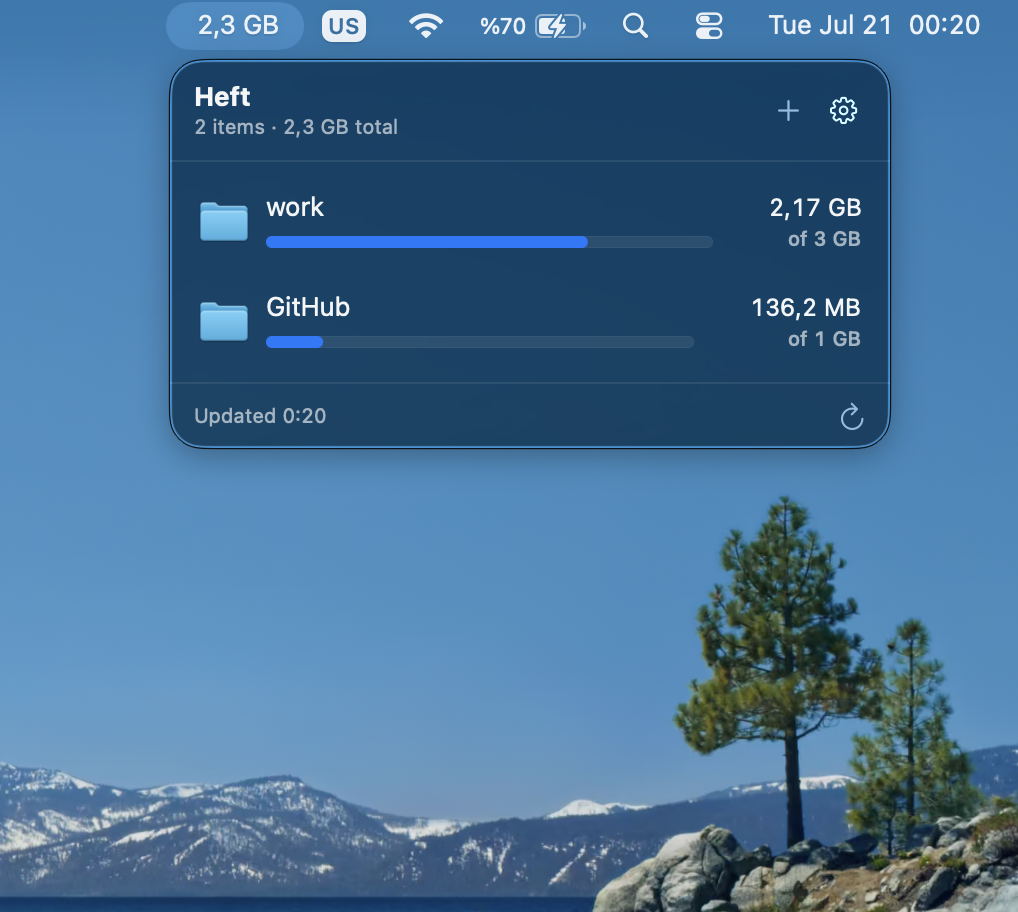Click the battery charging icon
The width and height of the screenshot is (1018, 912).
pos(560,26)
